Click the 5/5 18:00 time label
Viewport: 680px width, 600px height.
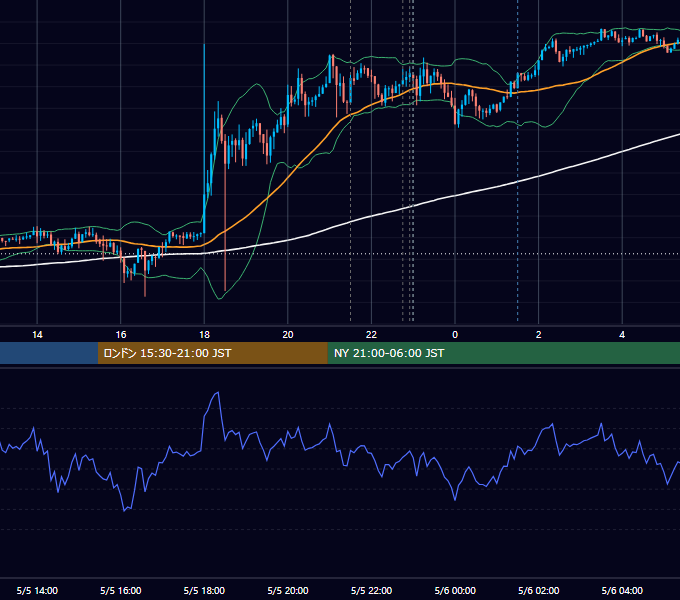tap(204, 590)
